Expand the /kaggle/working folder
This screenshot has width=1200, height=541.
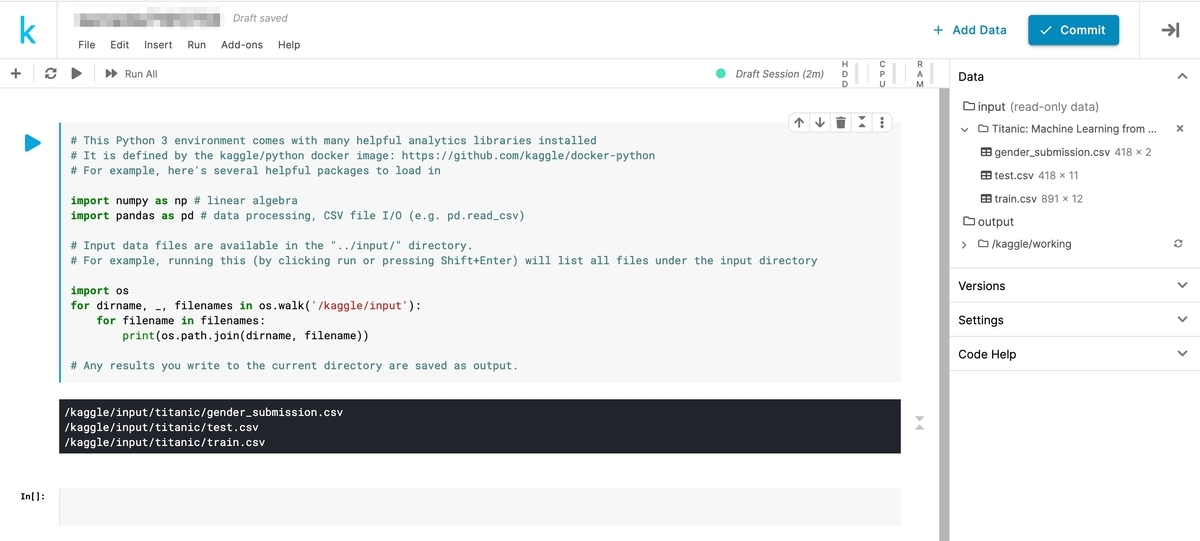click(x=964, y=244)
